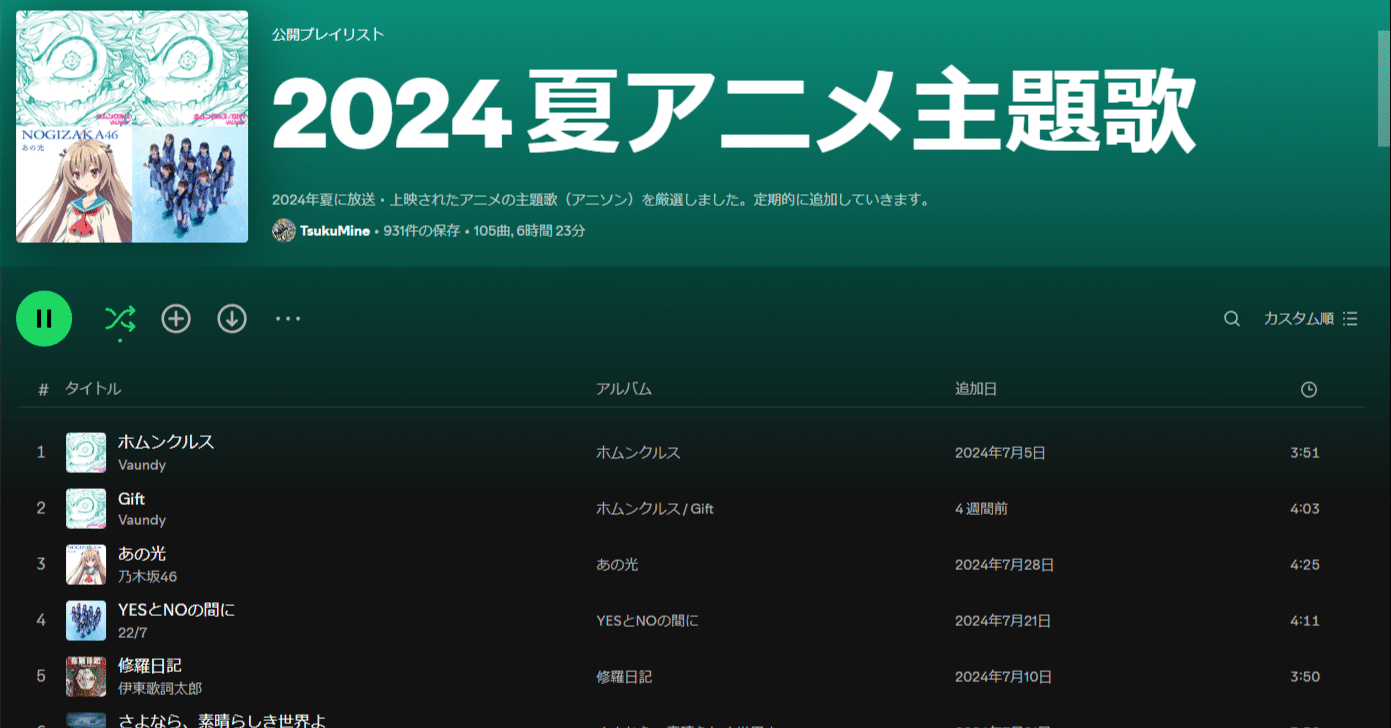The image size is (1391, 728).
Task: Open the あの光 album link
Action: tap(617, 565)
